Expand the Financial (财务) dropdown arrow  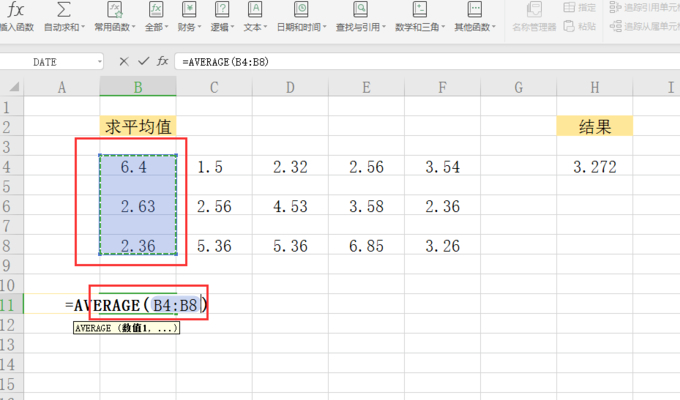tap(199, 27)
